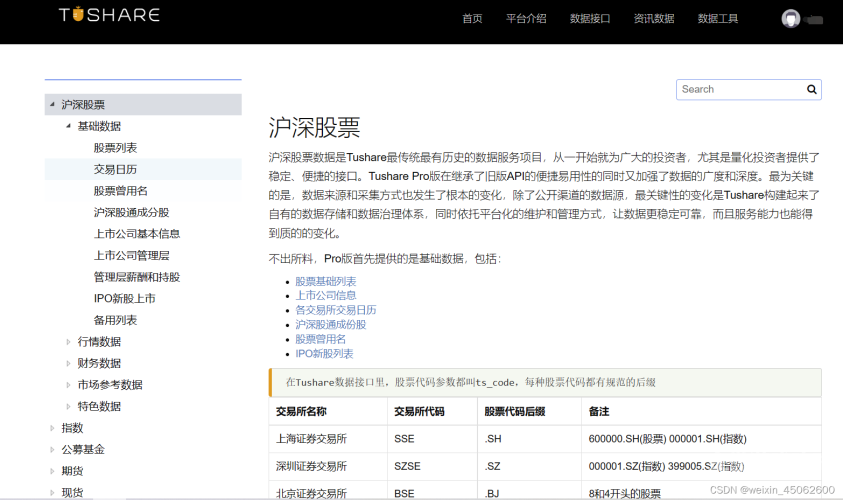843x500 pixels.
Task: Open 上市公司管理层 in the sidebar
Action: 131,255
